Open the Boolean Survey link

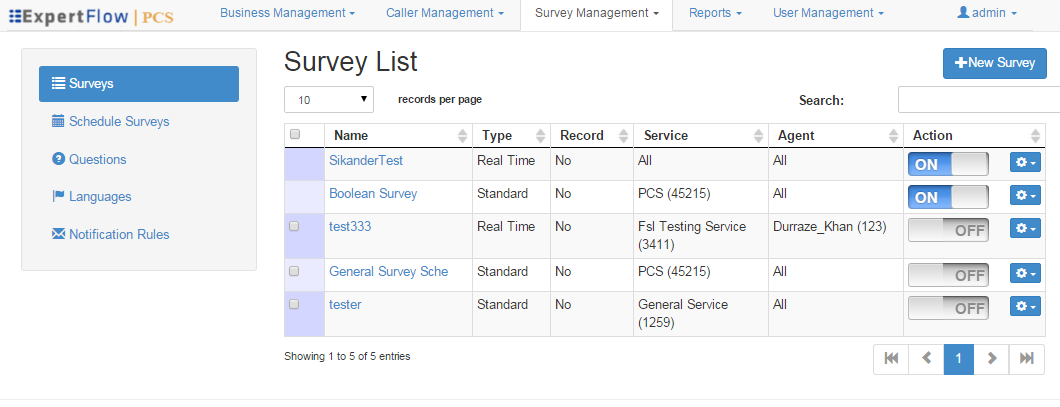[x=373, y=194]
